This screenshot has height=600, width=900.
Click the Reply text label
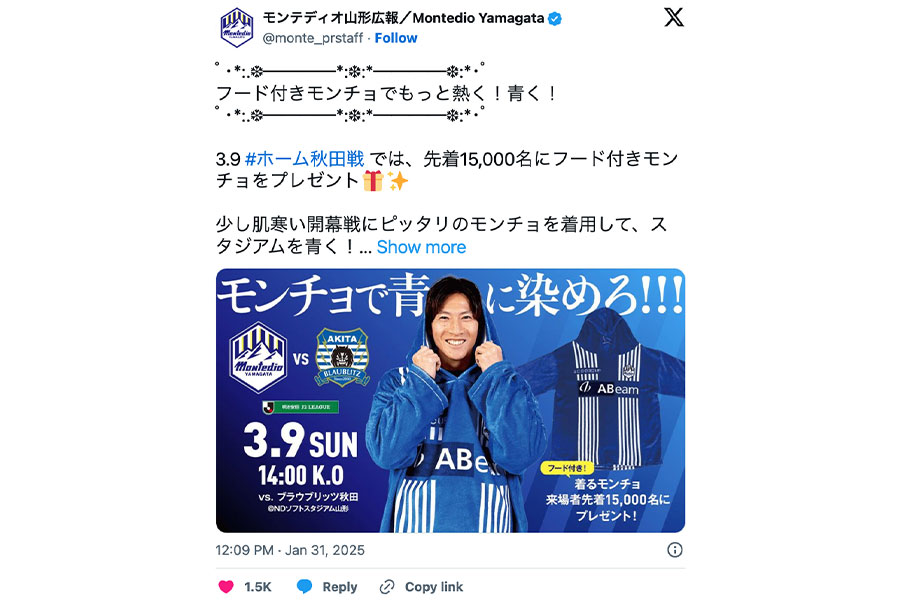[340, 587]
